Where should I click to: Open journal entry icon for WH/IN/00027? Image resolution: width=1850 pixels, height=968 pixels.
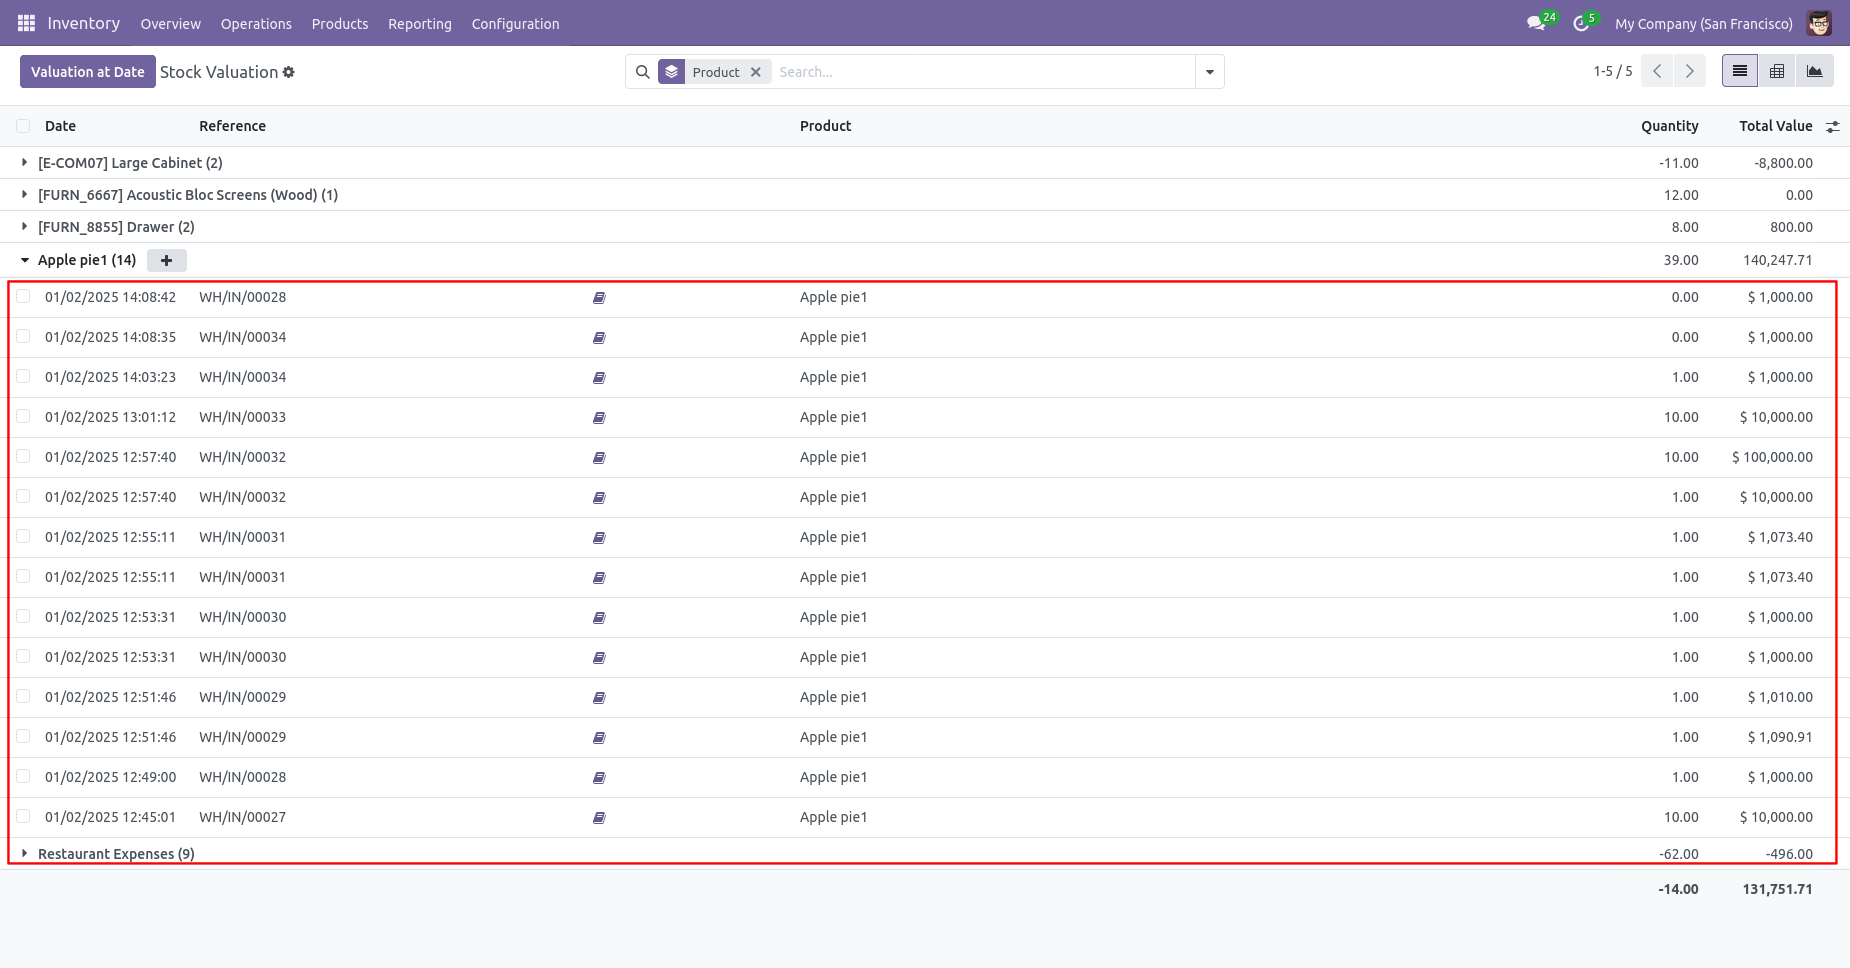pyautogui.click(x=599, y=818)
